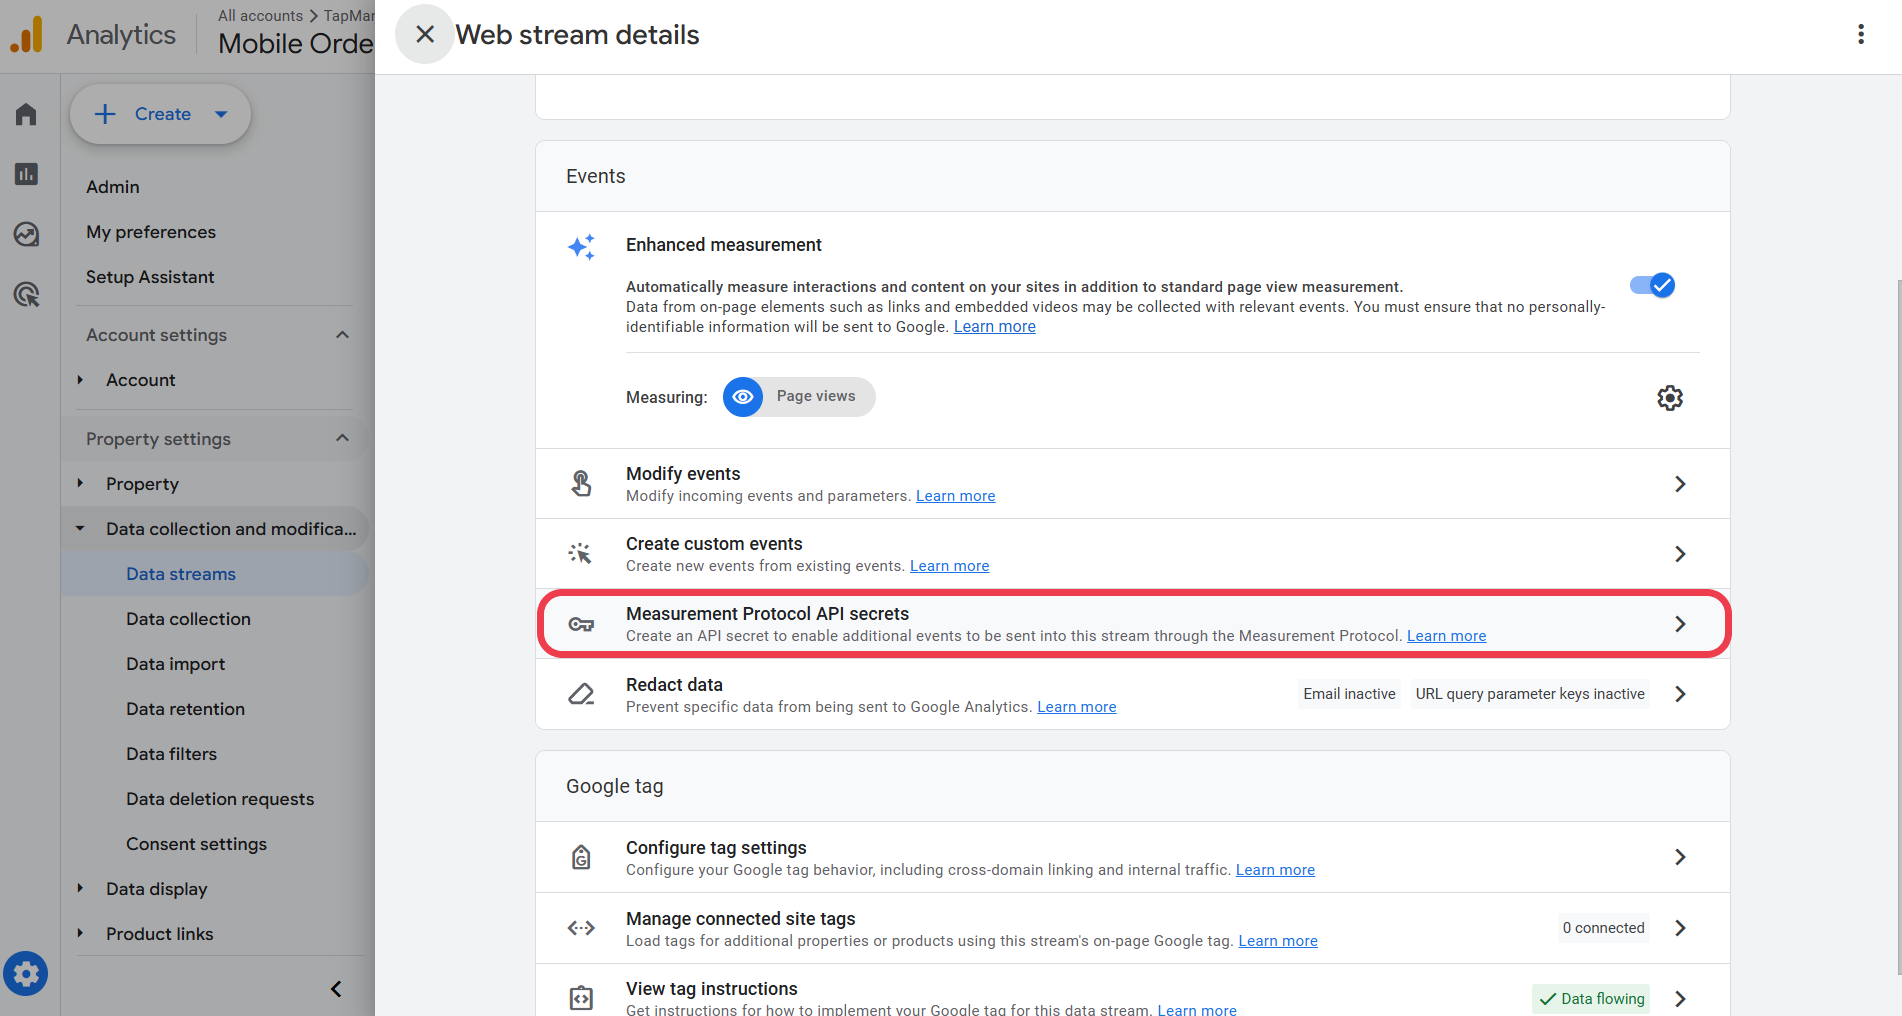The image size is (1902, 1016).
Task: Open Admin gear icon at bottom left
Action: tap(26, 973)
